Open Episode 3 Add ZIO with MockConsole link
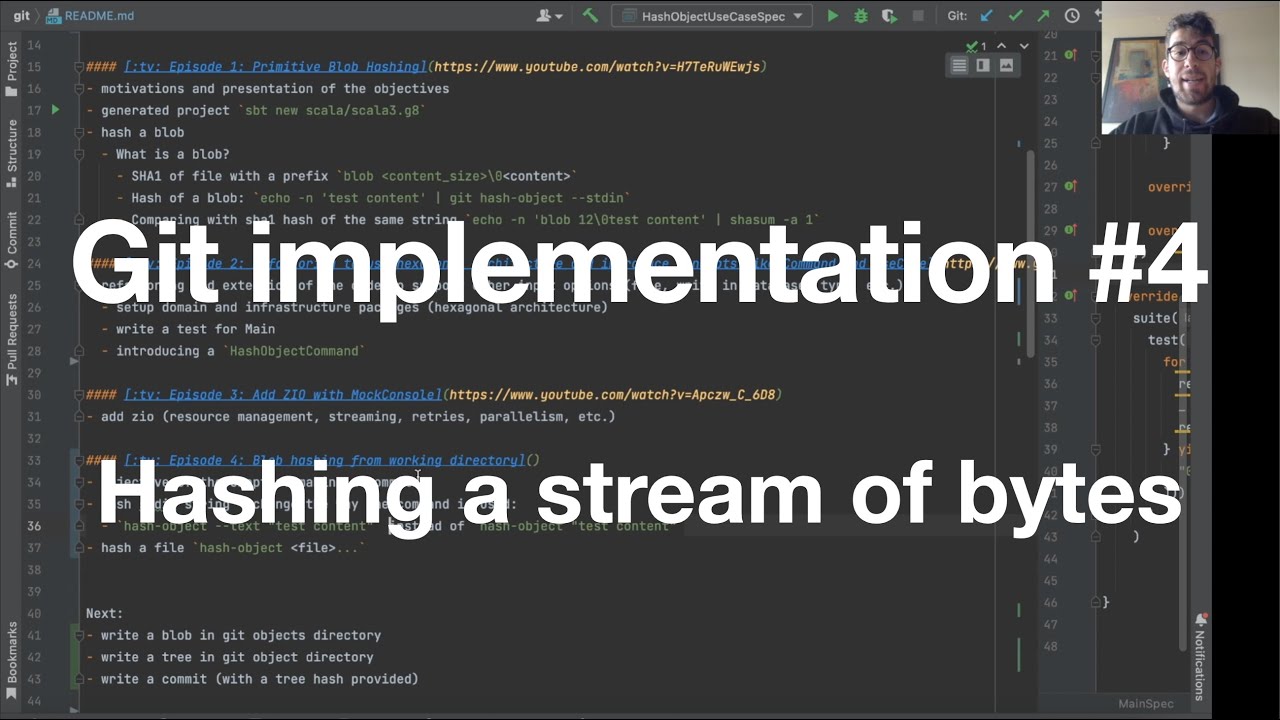This screenshot has width=1280, height=720. pyautogui.click(x=283, y=394)
